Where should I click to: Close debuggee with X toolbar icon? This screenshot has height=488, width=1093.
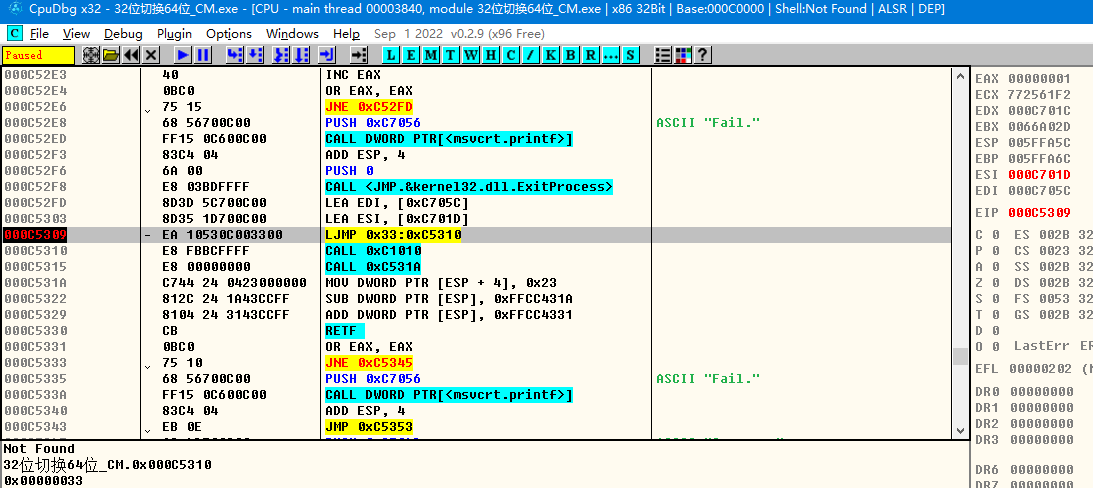click(151, 56)
